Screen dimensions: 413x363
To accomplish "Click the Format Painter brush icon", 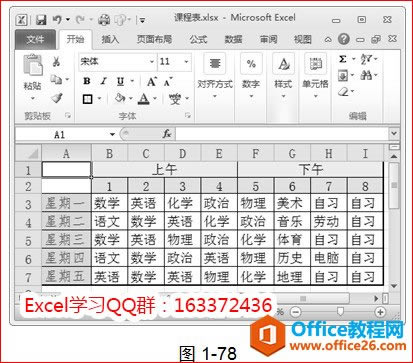I will coord(56,98).
